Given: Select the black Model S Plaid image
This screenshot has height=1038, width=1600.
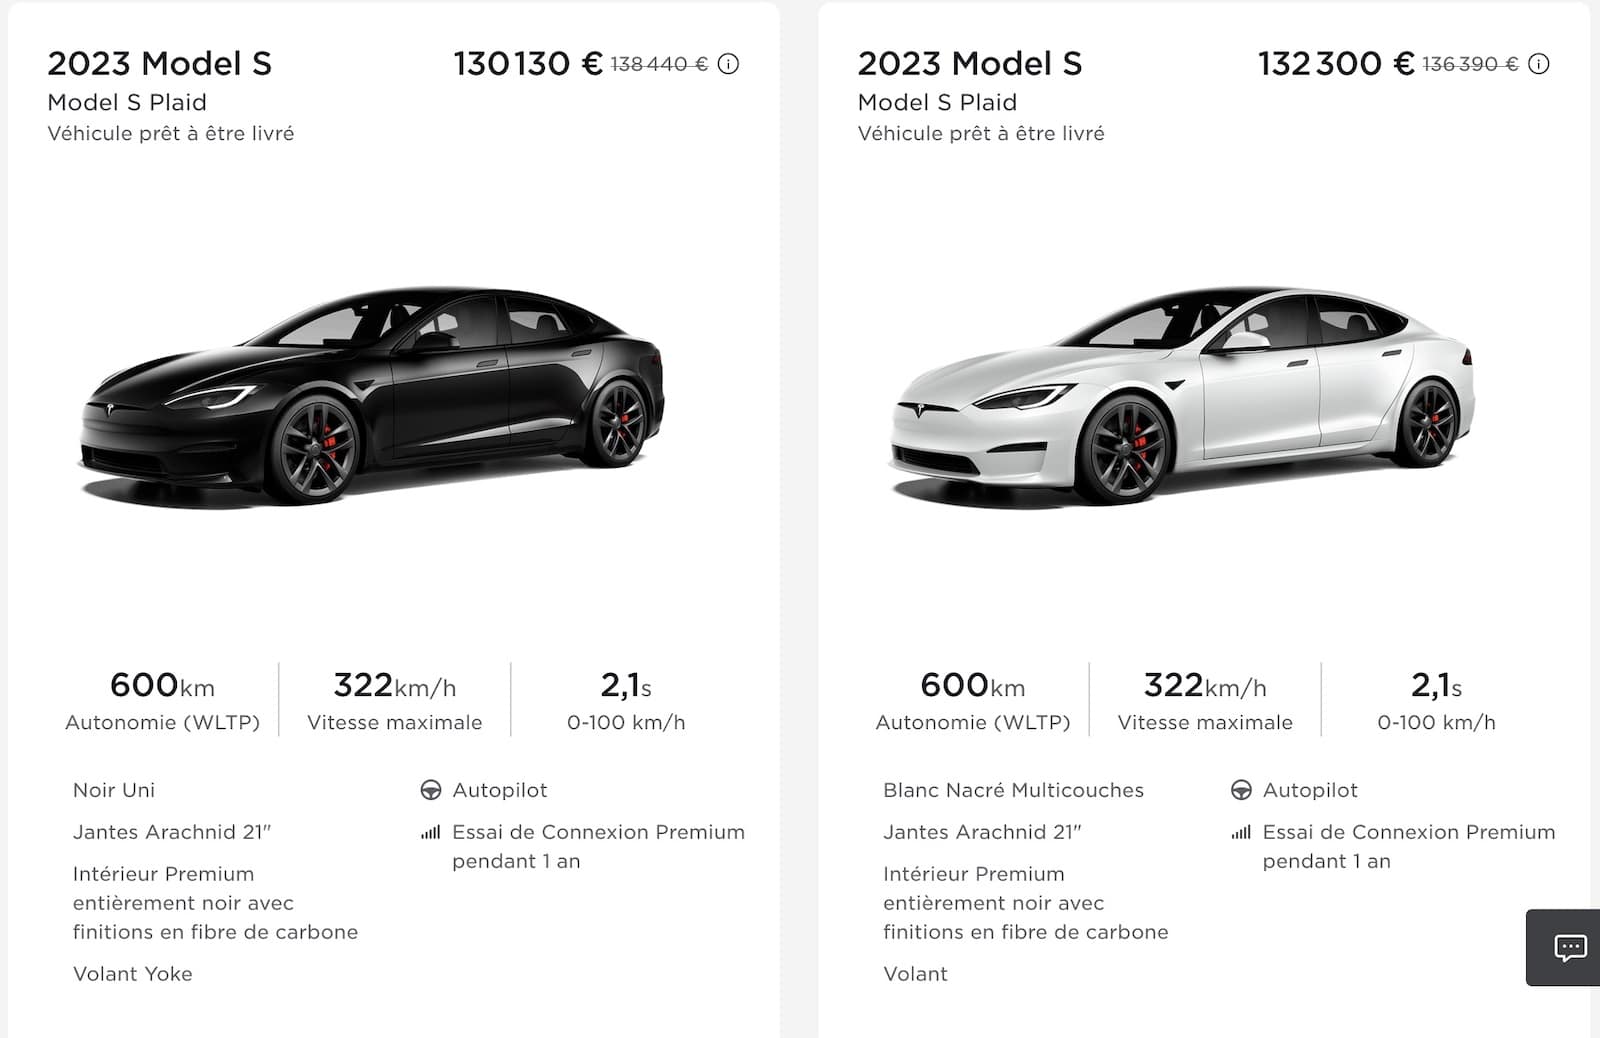Looking at the screenshot, I should (372, 397).
